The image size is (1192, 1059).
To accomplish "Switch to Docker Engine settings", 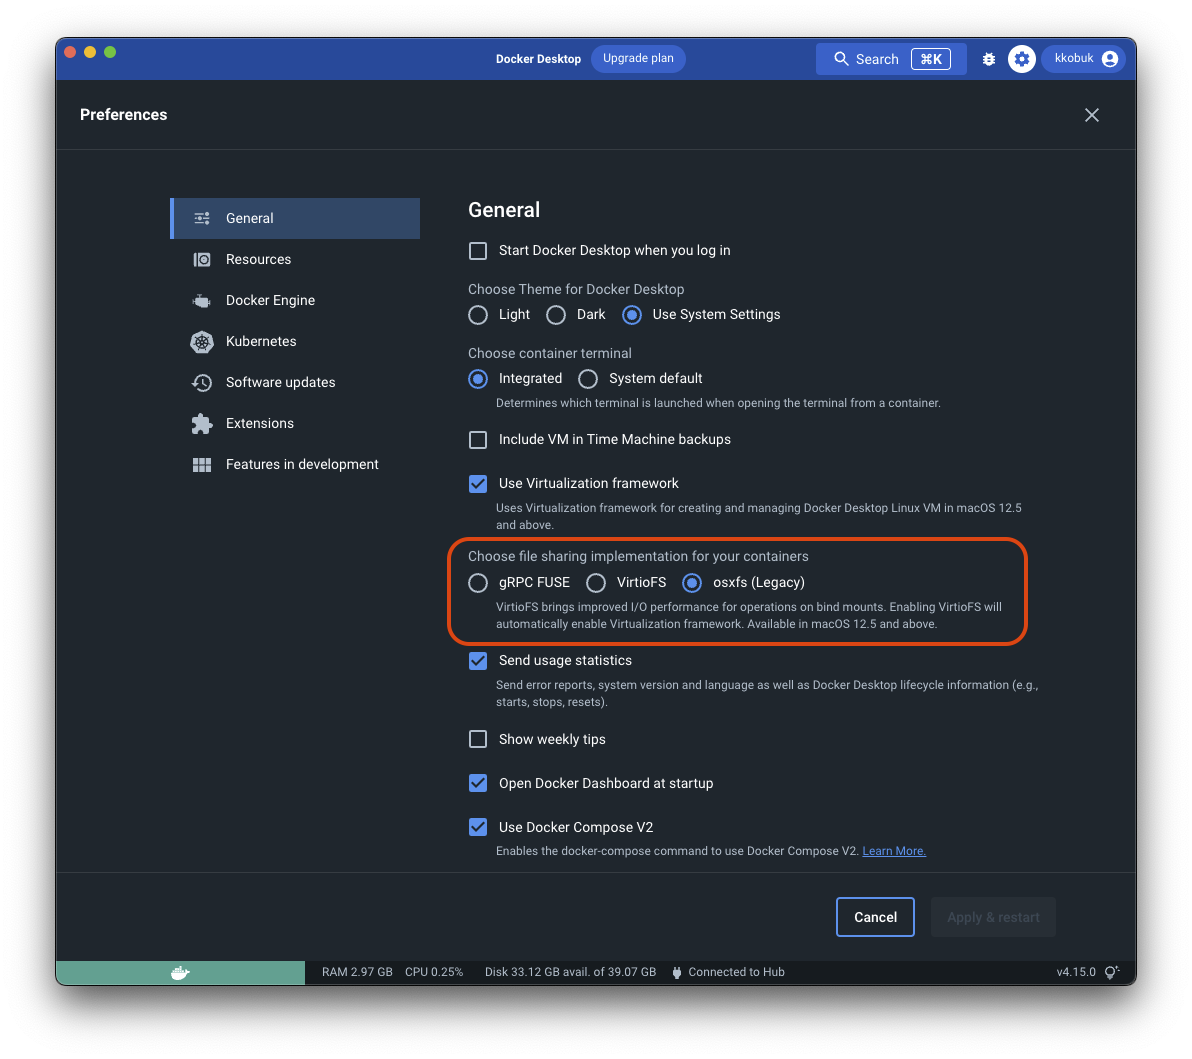I will pyautogui.click(x=295, y=300).
